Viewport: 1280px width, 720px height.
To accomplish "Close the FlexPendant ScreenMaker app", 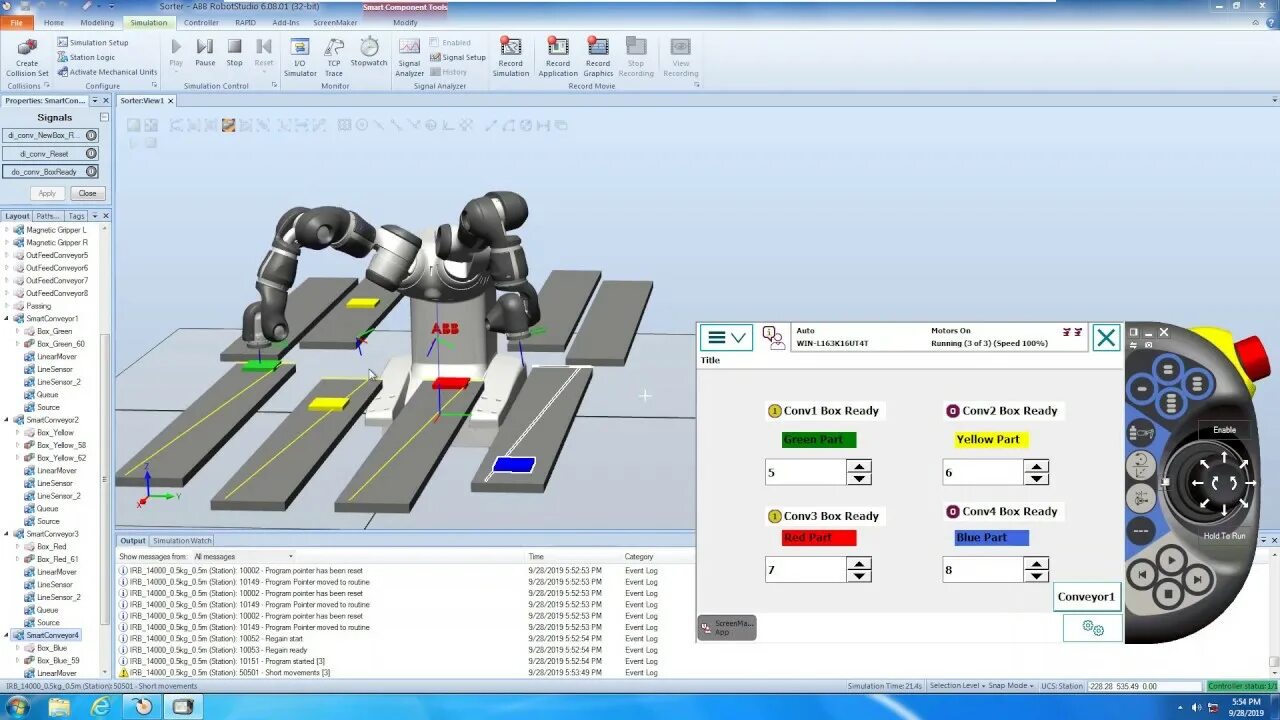I will click(1105, 338).
